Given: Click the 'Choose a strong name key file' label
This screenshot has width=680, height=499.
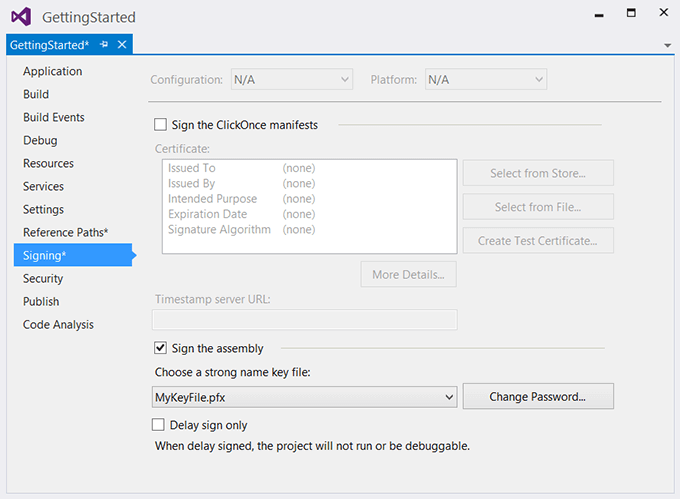Looking at the screenshot, I should coord(232,372).
